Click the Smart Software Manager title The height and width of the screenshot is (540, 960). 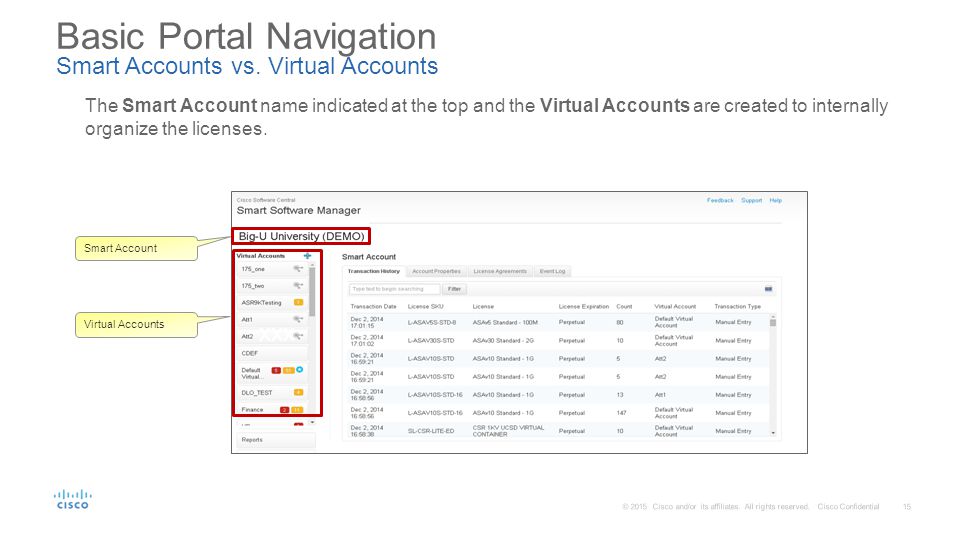pos(299,211)
